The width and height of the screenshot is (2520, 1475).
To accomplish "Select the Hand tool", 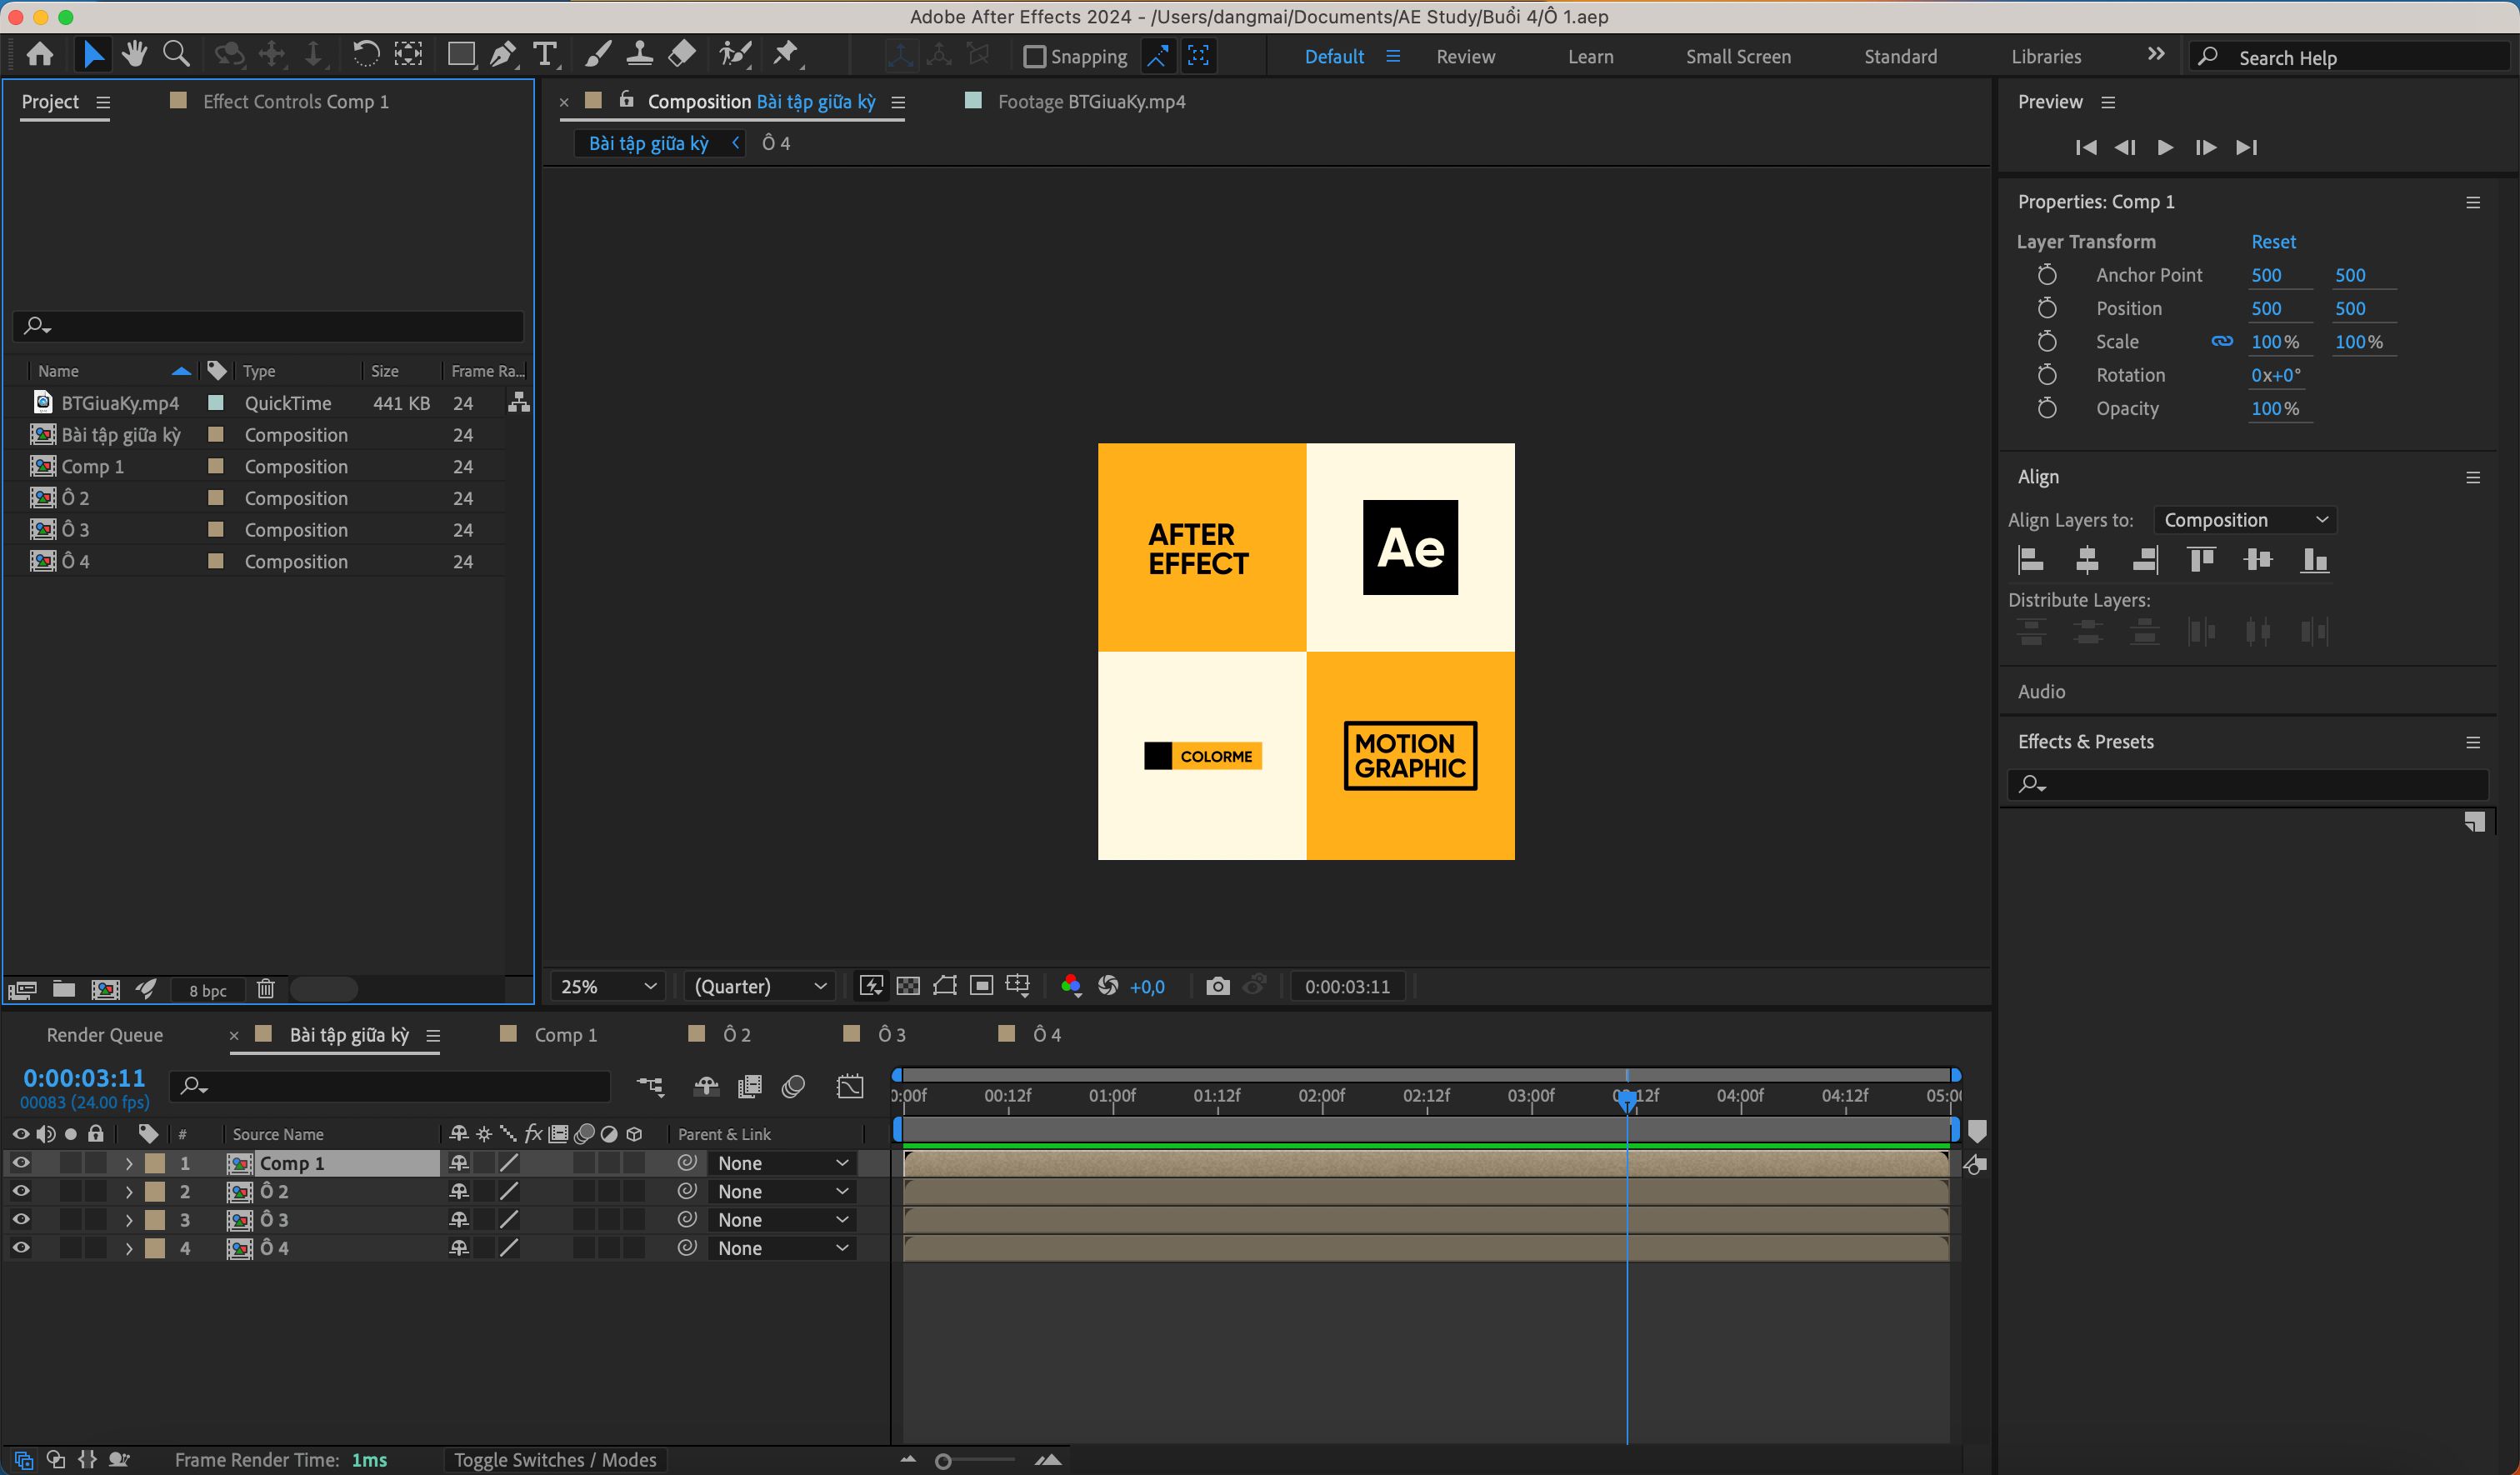I will click(x=134, y=54).
